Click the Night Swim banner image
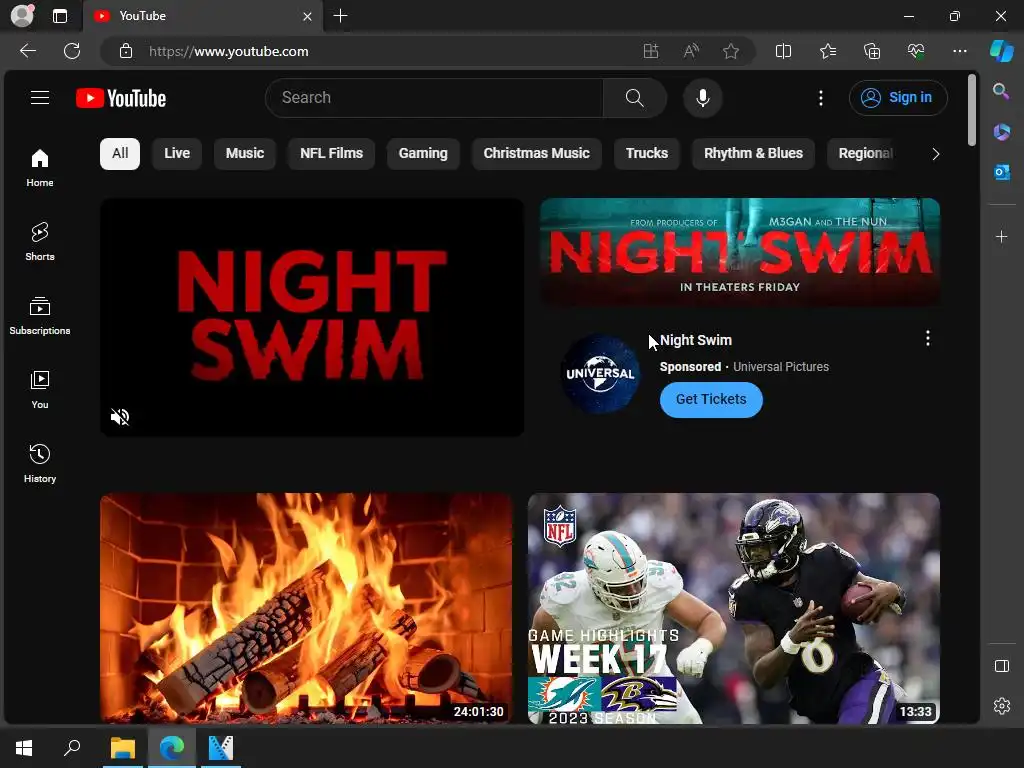 740,251
